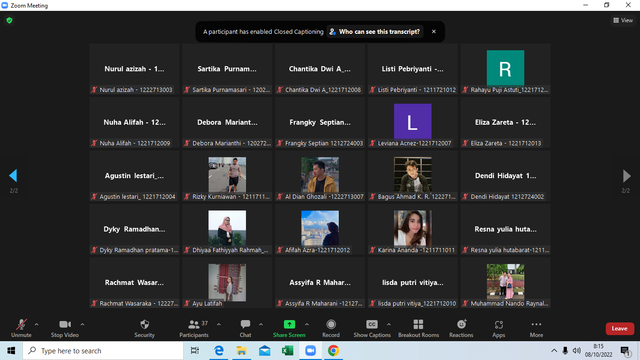The height and width of the screenshot is (360, 640).
Task: Select Dhiyaa Fathiyyah Rahmah's profile picture
Action: coord(227,228)
